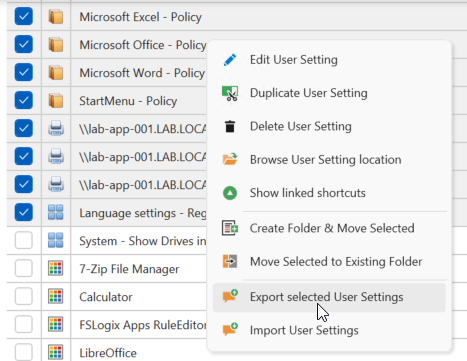Viewport: 467px width, 361px height.
Task: Click the Move Selected to Existing Folder icon
Action: tap(230, 261)
